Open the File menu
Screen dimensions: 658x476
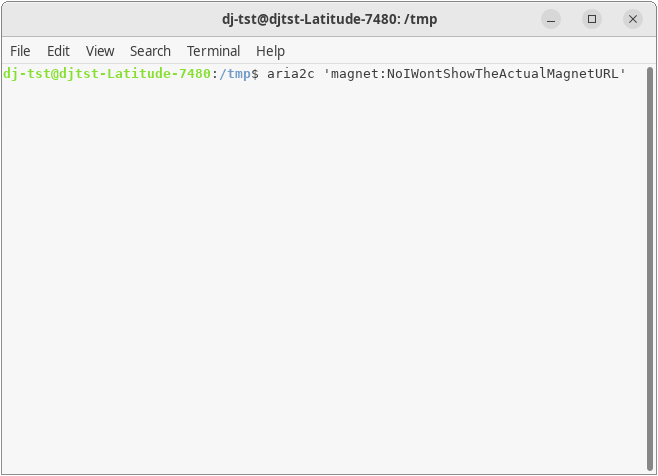coord(20,51)
